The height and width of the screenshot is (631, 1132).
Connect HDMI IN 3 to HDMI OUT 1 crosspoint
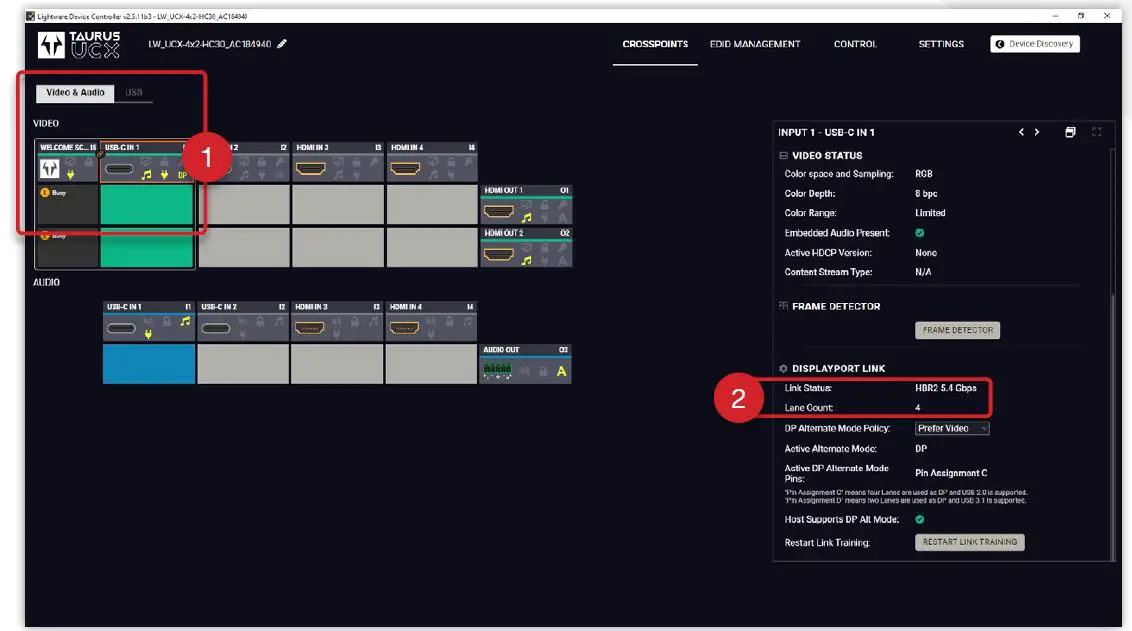coord(338,204)
